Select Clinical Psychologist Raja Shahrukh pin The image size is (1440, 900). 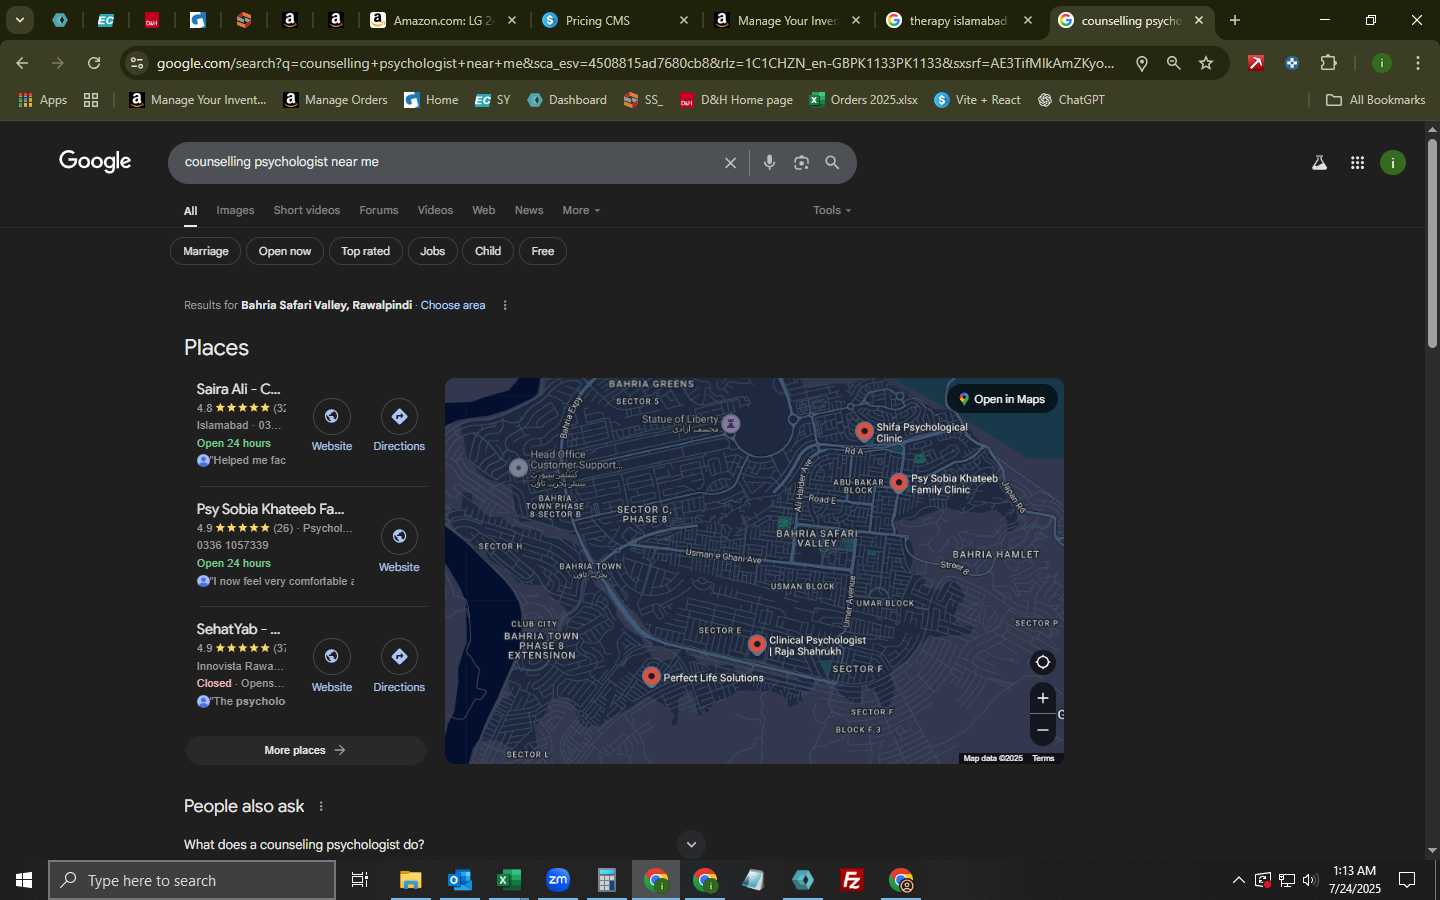pos(757,645)
